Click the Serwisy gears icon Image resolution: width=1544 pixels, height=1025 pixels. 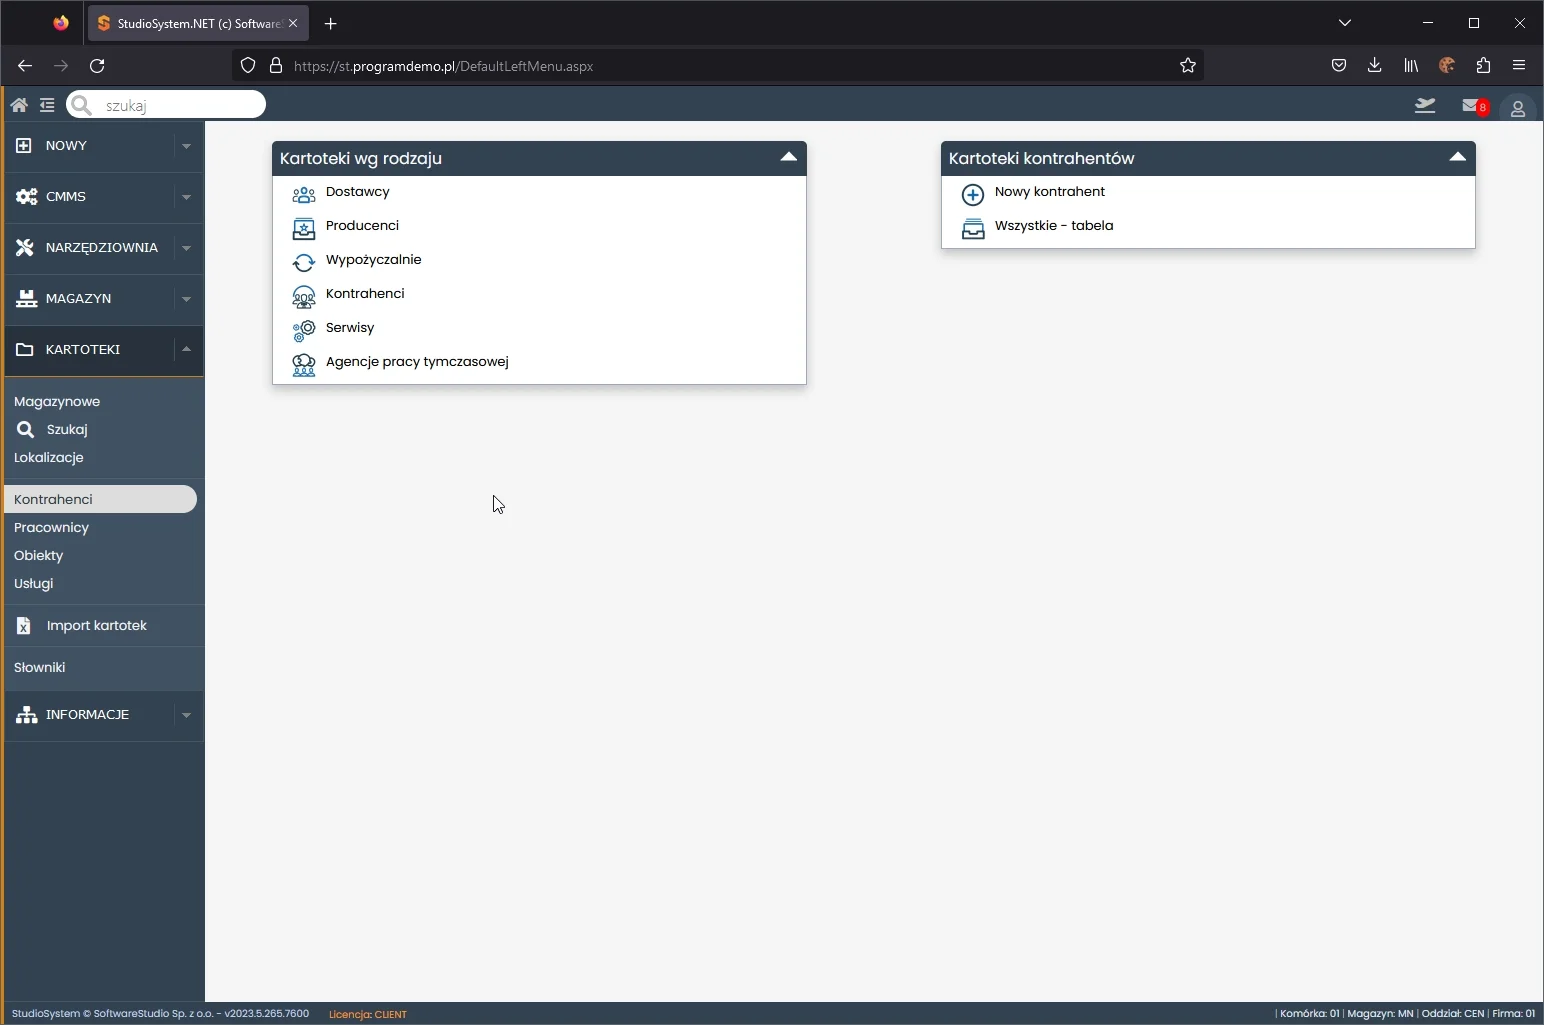tap(303, 330)
